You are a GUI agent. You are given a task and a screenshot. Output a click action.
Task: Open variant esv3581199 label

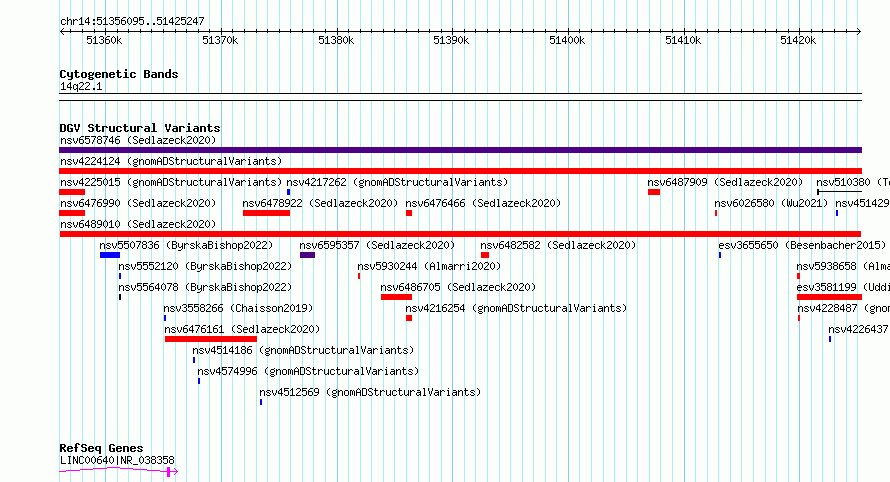pos(843,287)
